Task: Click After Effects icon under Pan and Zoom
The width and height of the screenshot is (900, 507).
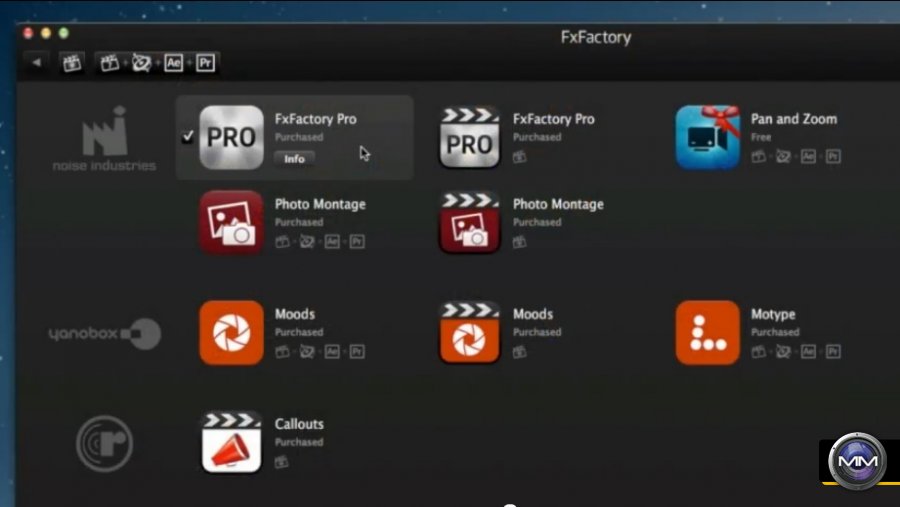Action: 808,156
